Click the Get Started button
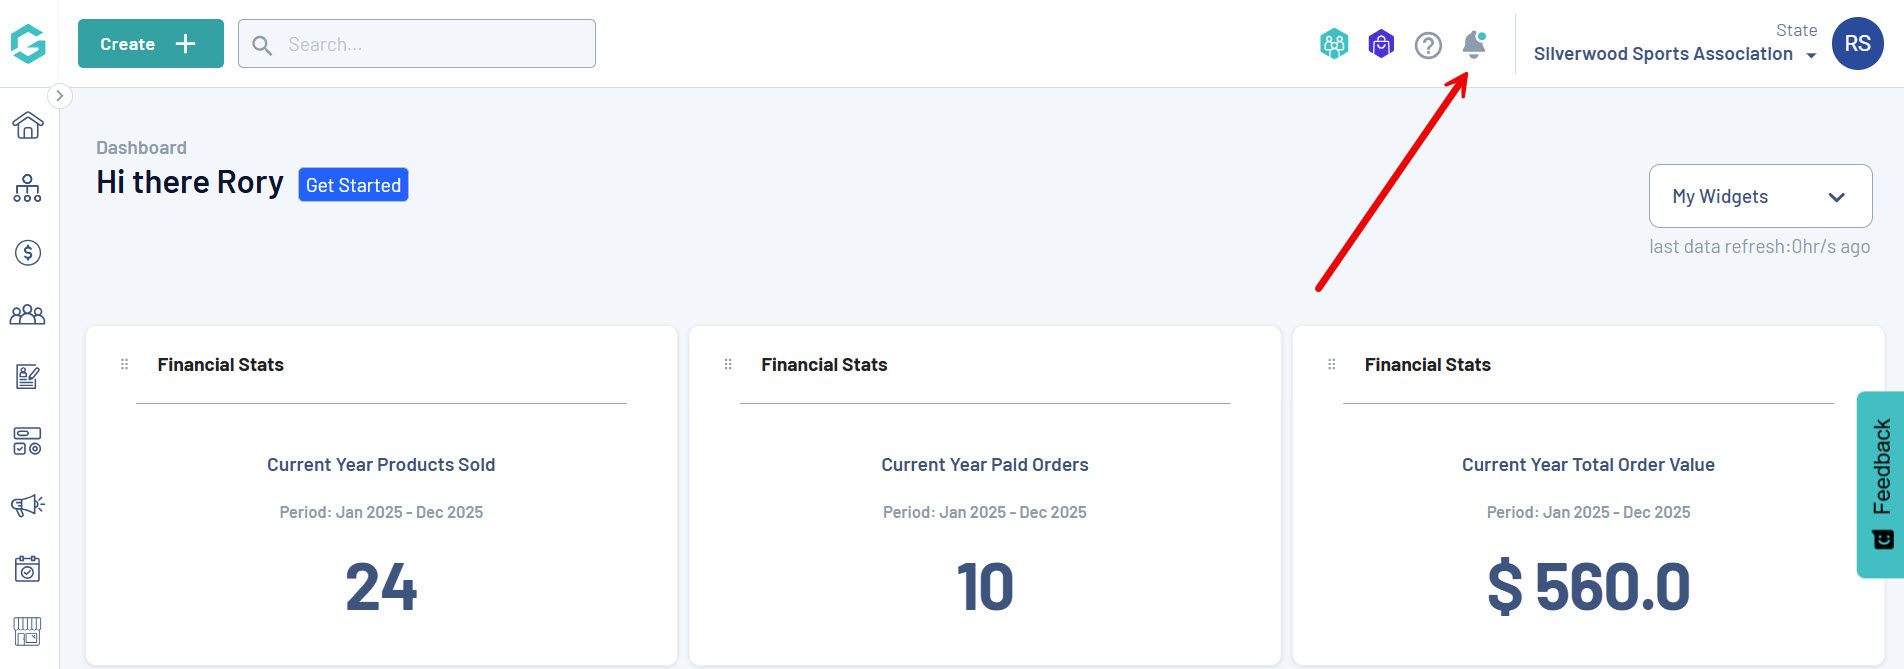The image size is (1904, 669). [x=353, y=185]
